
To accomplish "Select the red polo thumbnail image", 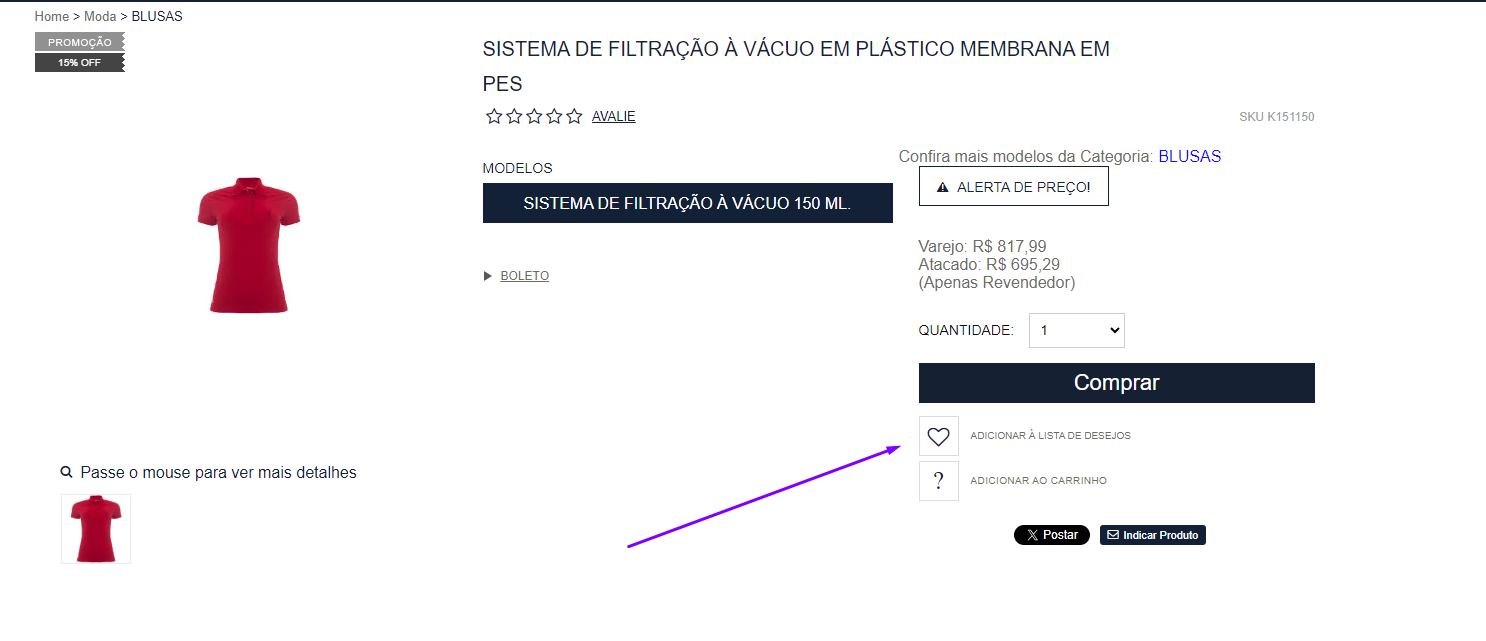I will click(x=96, y=529).
